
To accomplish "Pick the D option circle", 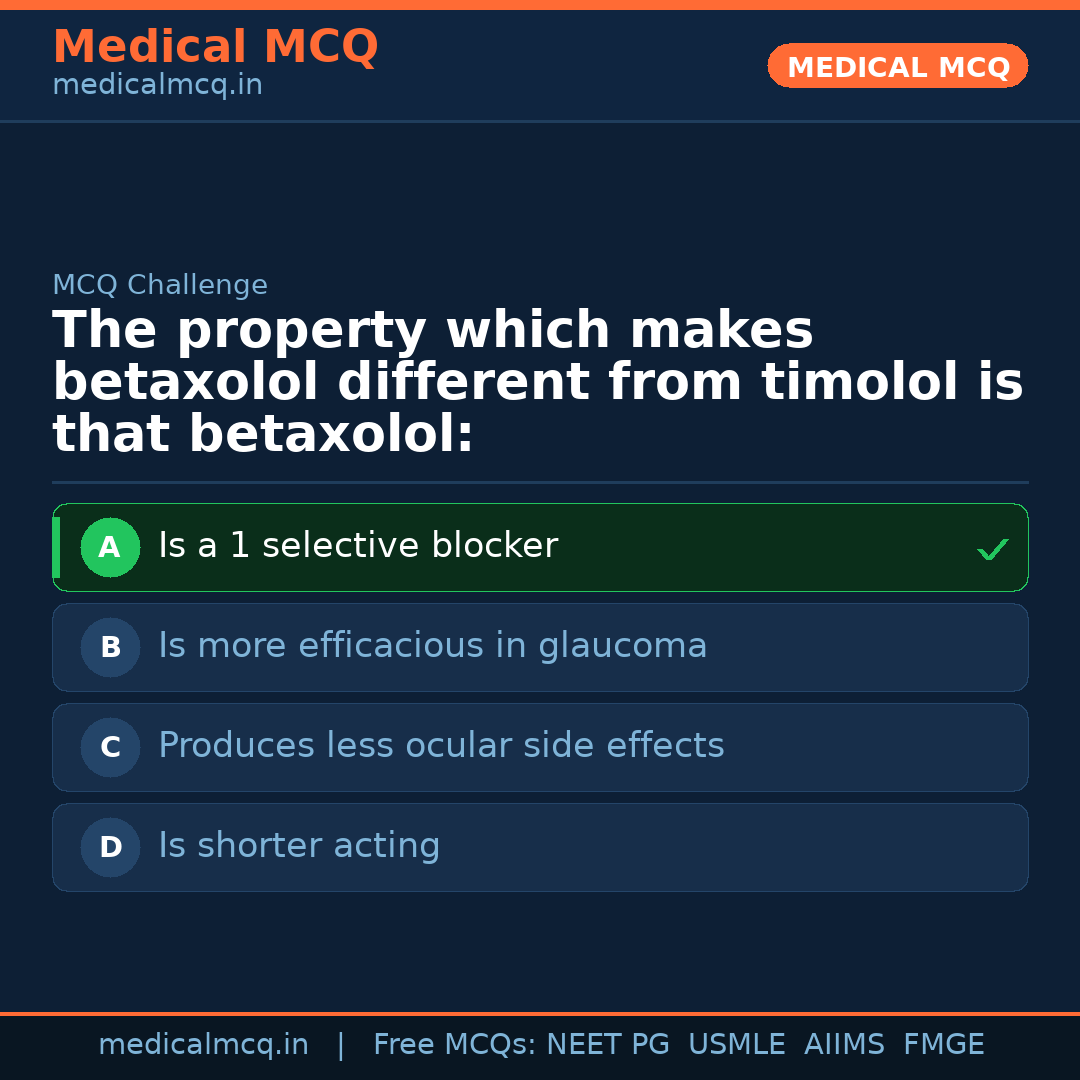I will coord(110,847).
